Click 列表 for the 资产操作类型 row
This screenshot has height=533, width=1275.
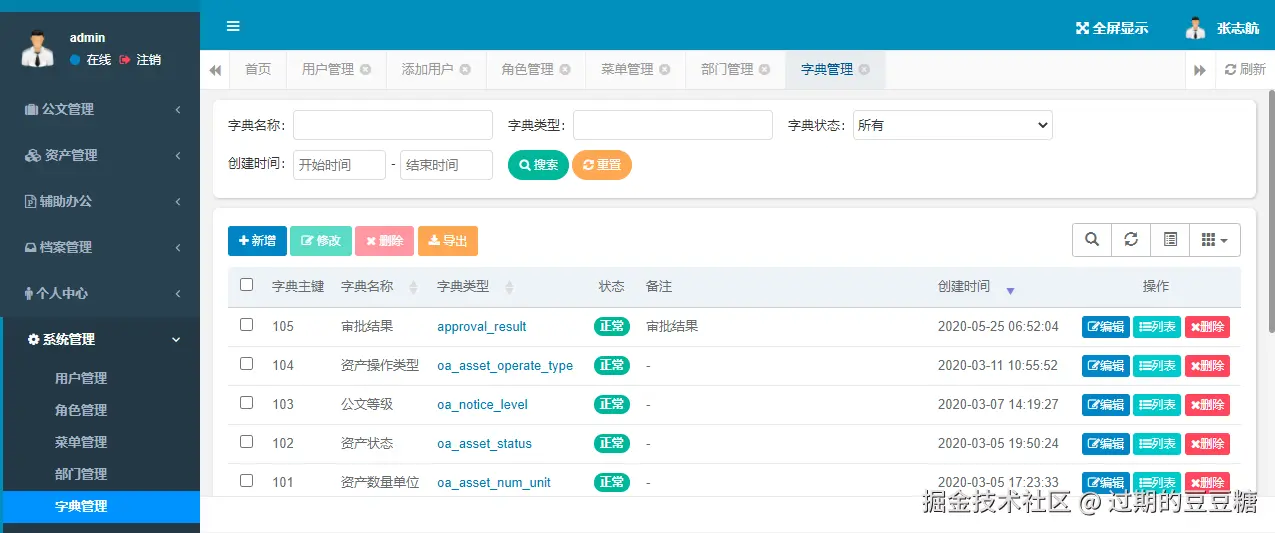[1157, 366]
